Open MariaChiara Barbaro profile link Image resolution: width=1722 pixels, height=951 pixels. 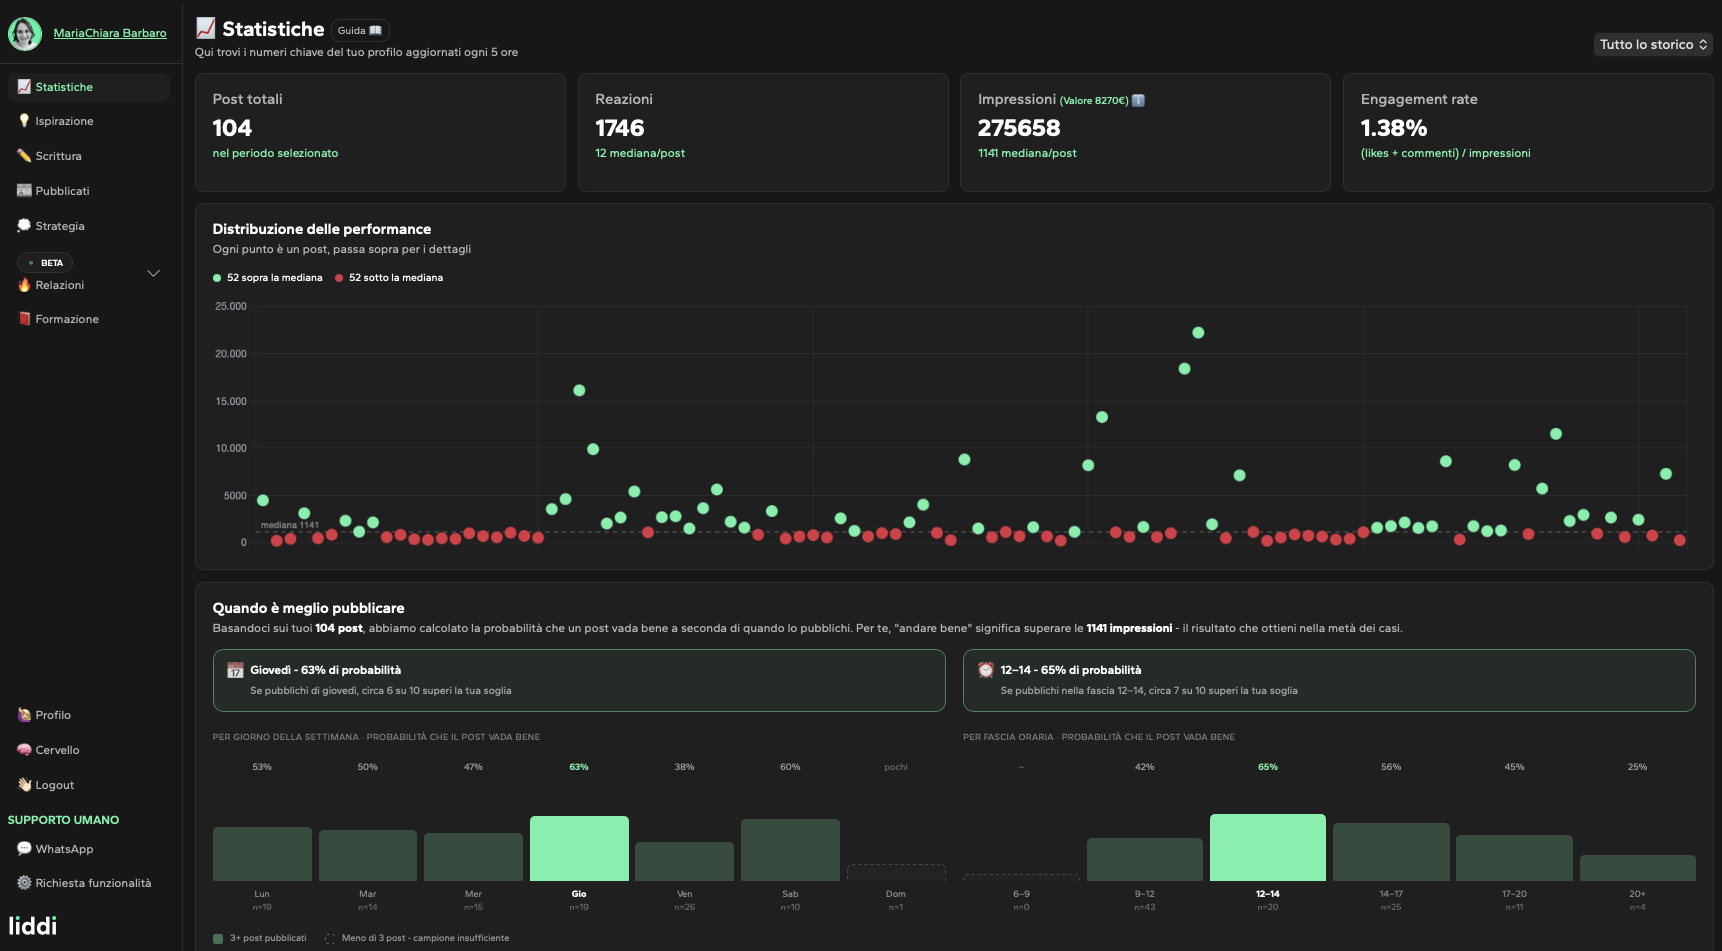point(110,33)
